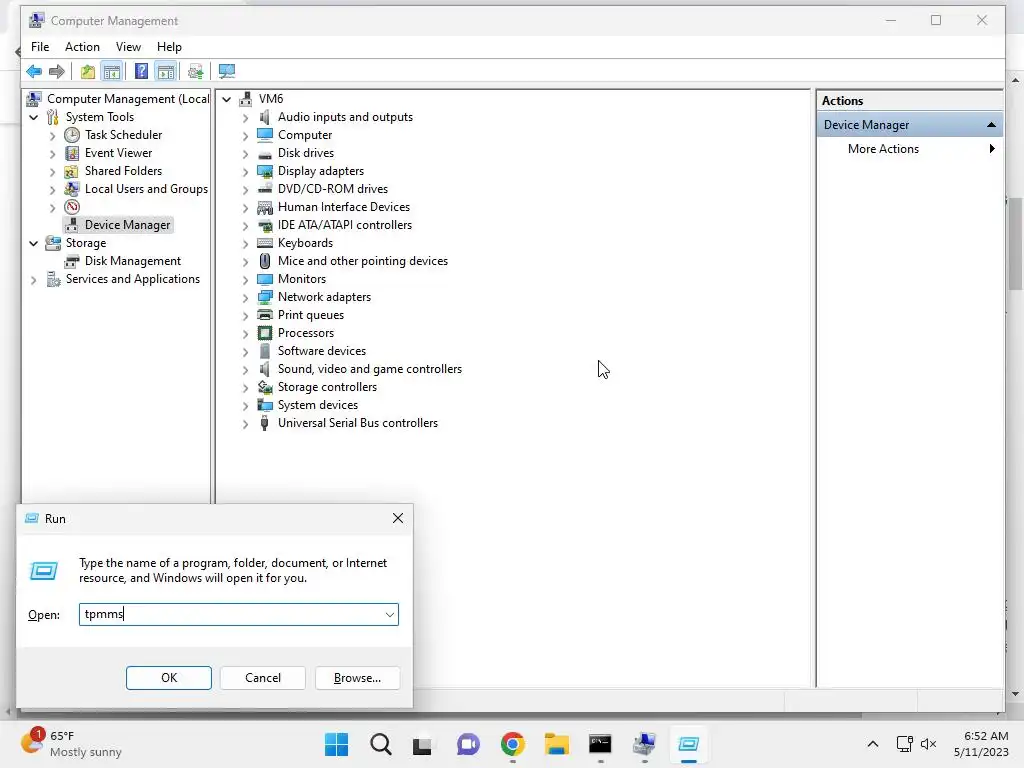
Task: Collapse the Storage node
Action: point(33,243)
